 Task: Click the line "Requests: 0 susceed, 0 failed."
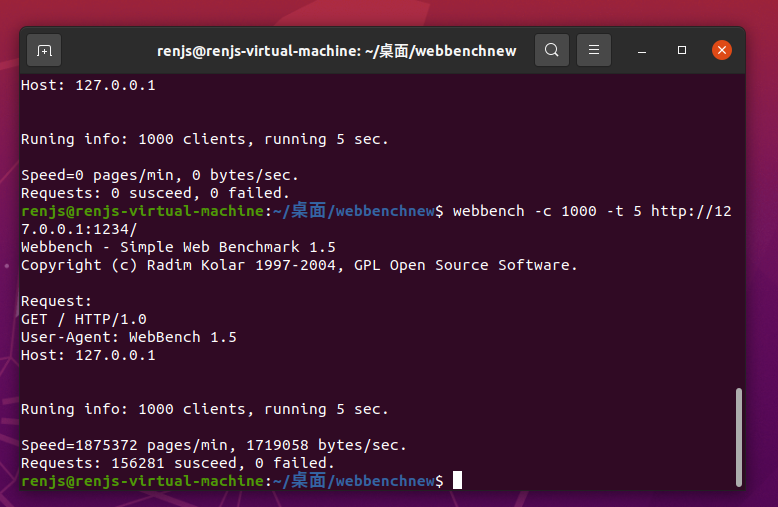coord(155,193)
